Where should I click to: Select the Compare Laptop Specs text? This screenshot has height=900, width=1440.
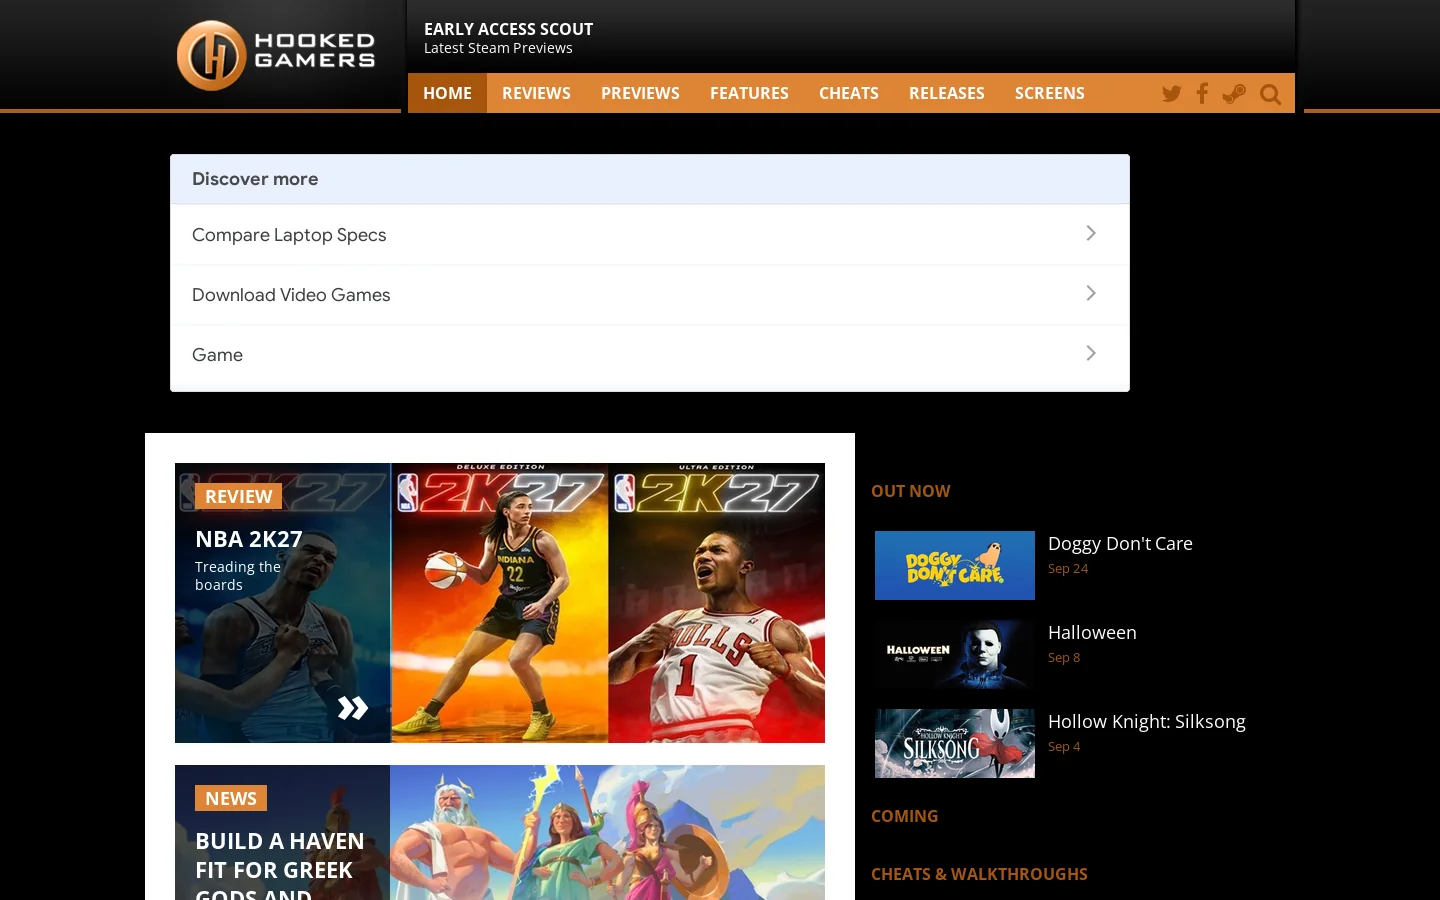[289, 235]
